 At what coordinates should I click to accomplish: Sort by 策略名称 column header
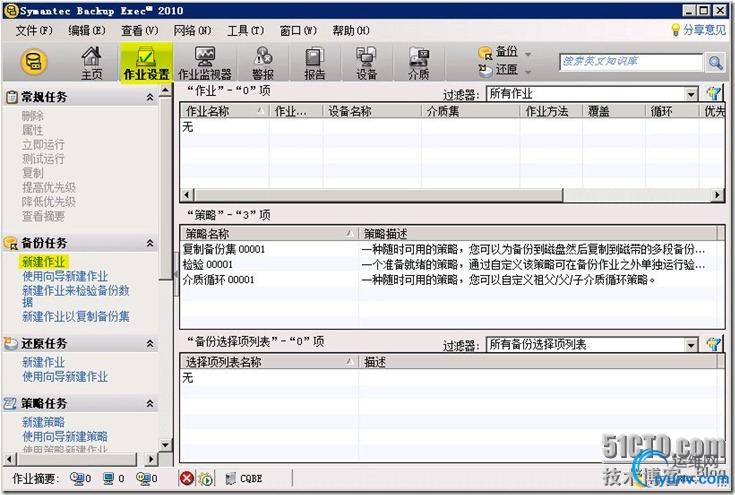pos(269,234)
